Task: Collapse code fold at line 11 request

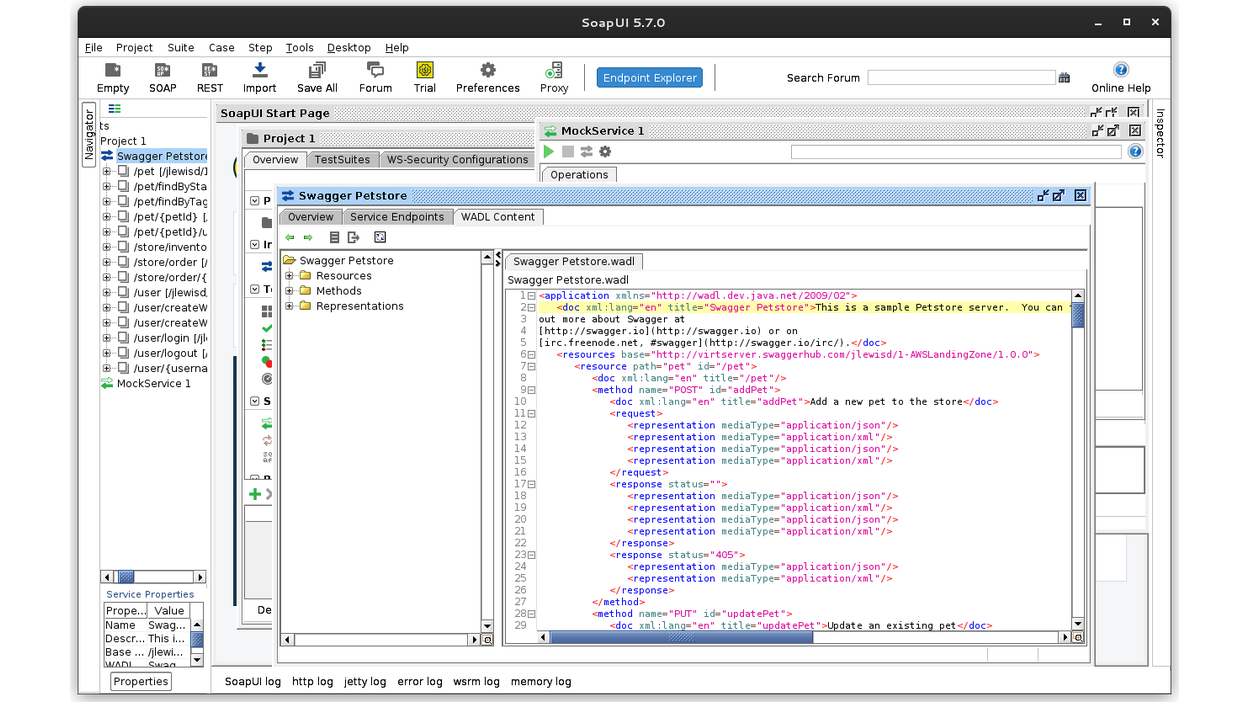Action: pyautogui.click(x=532, y=414)
